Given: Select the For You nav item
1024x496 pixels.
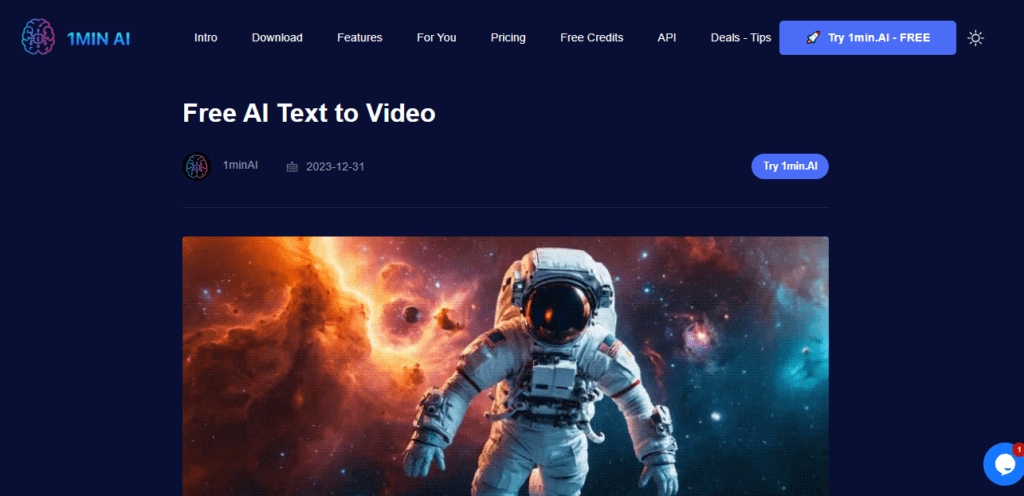Looking at the screenshot, I should point(436,38).
